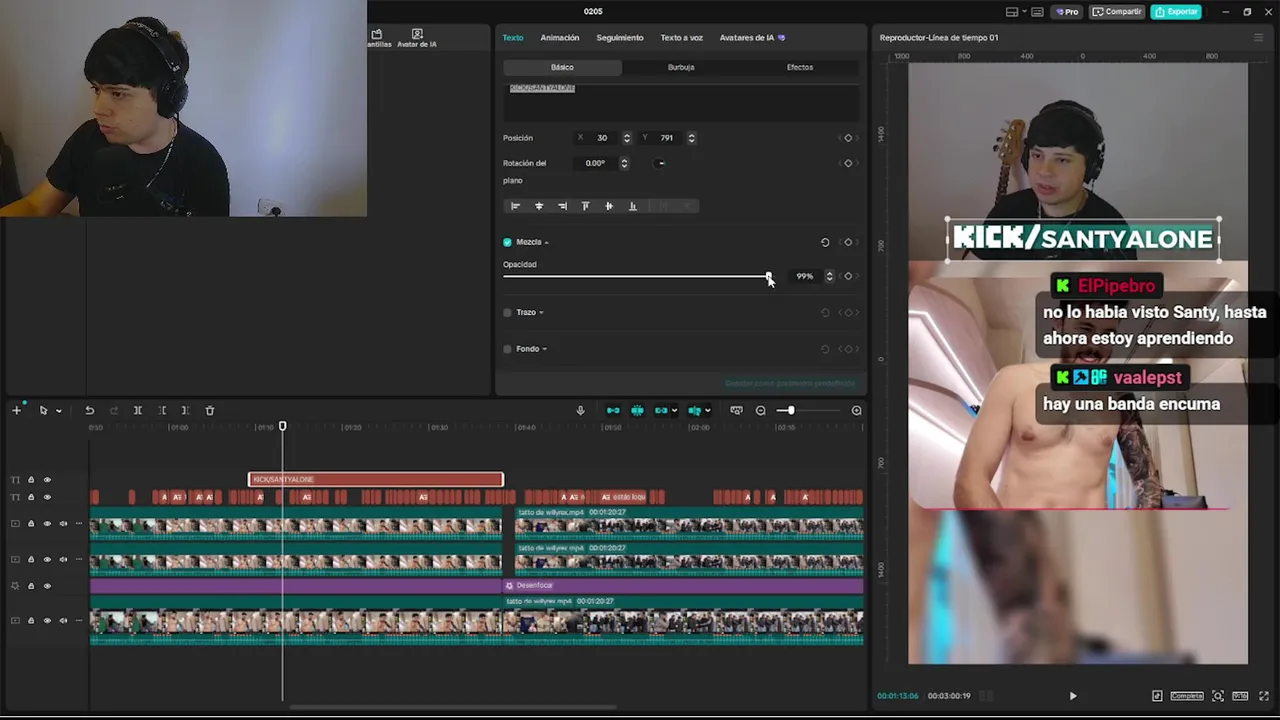Switch to the Animación tab
Viewport: 1280px width, 720px height.
tap(560, 38)
